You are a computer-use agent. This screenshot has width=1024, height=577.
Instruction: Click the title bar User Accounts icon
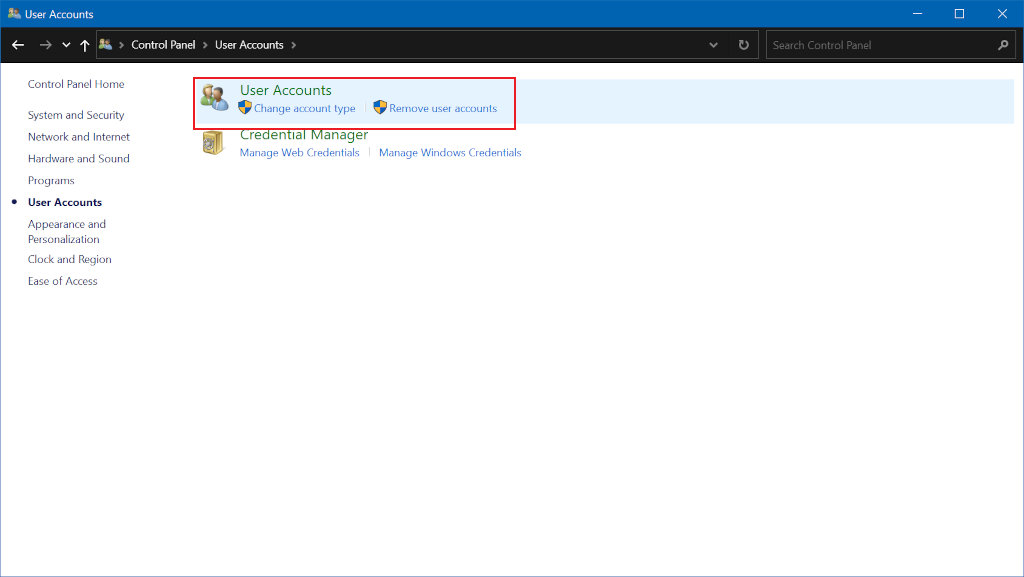click(14, 14)
